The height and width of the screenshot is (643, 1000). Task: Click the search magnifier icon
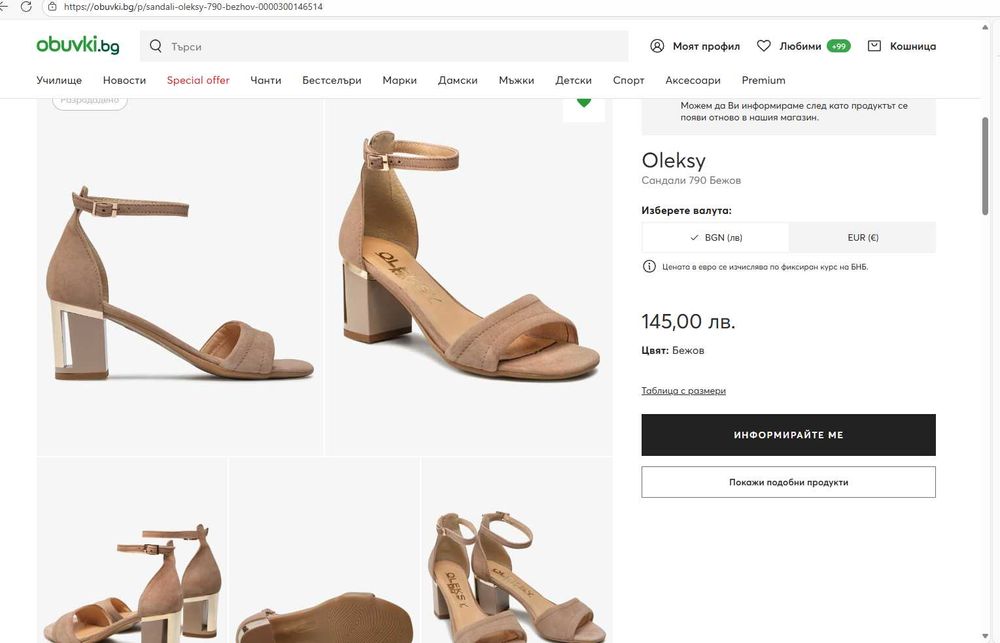(x=156, y=46)
